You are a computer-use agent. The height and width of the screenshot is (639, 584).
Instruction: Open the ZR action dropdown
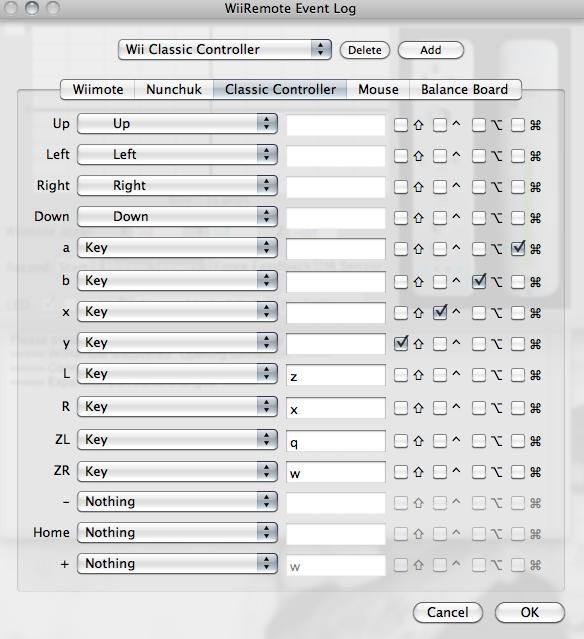pyautogui.click(x=177, y=472)
